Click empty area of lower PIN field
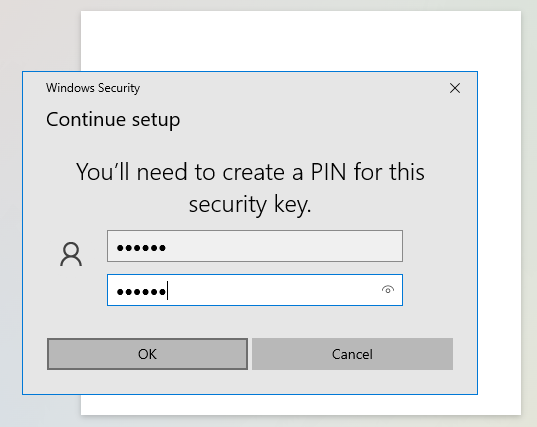The image size is (537, 427). pos(274,290)
